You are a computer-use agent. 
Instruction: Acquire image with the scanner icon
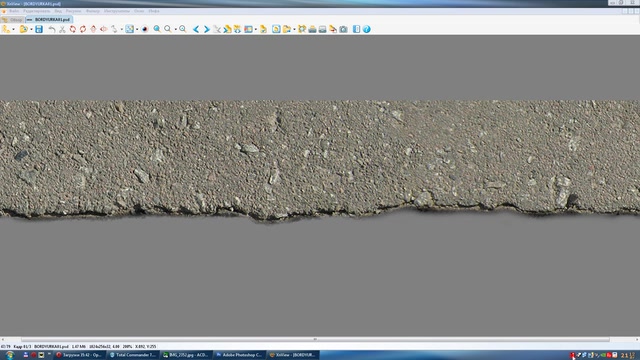tap(322, 29)
